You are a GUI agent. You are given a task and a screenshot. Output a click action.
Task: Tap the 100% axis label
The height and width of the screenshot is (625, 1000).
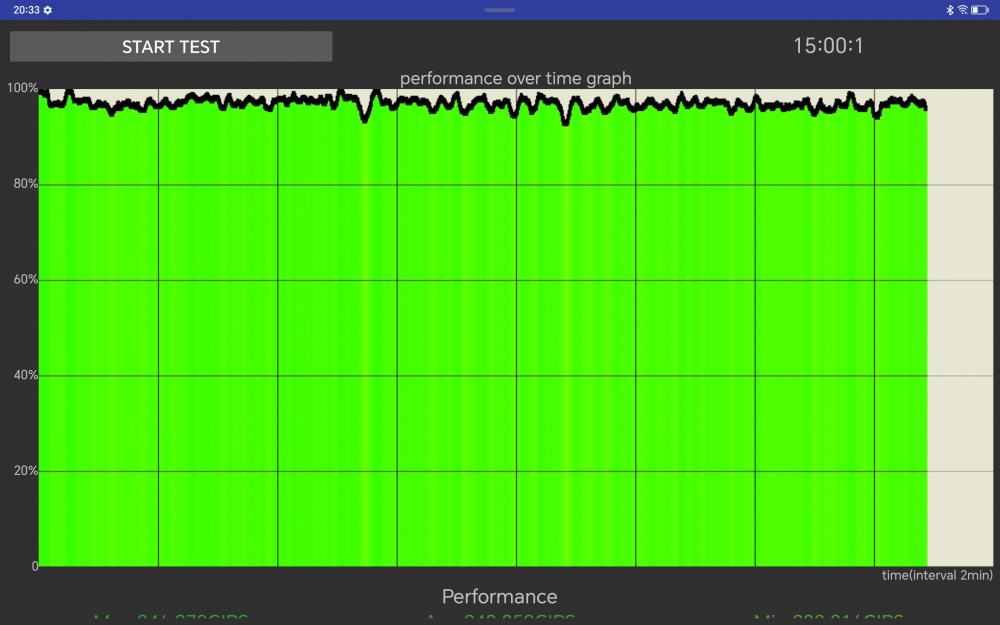22,88
